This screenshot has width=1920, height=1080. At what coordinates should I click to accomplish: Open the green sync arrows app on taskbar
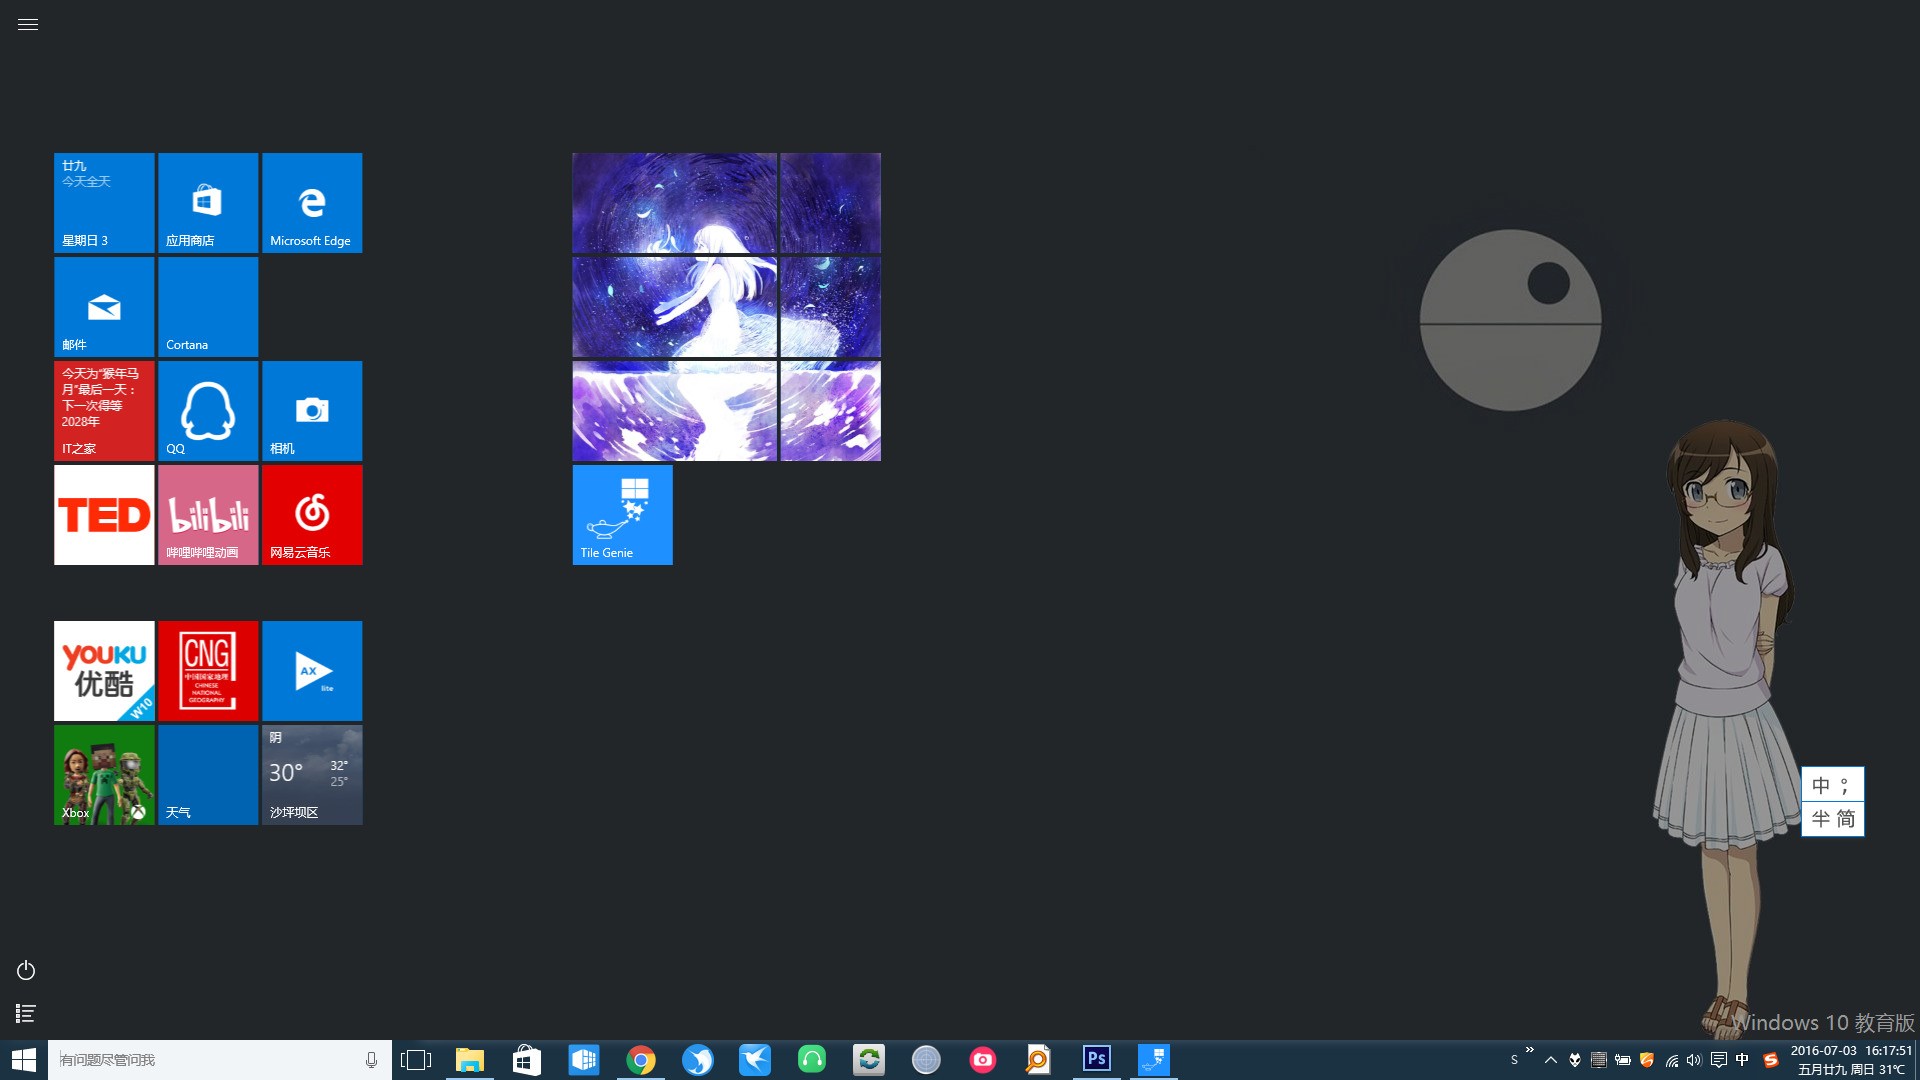click(x=869, y=1060)
